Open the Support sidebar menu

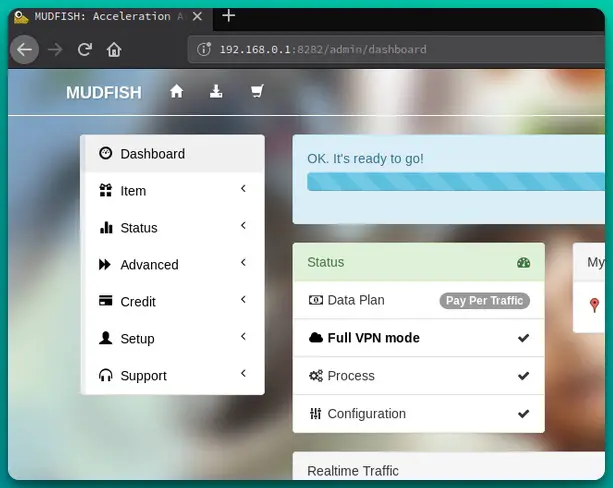pos(172,375)
